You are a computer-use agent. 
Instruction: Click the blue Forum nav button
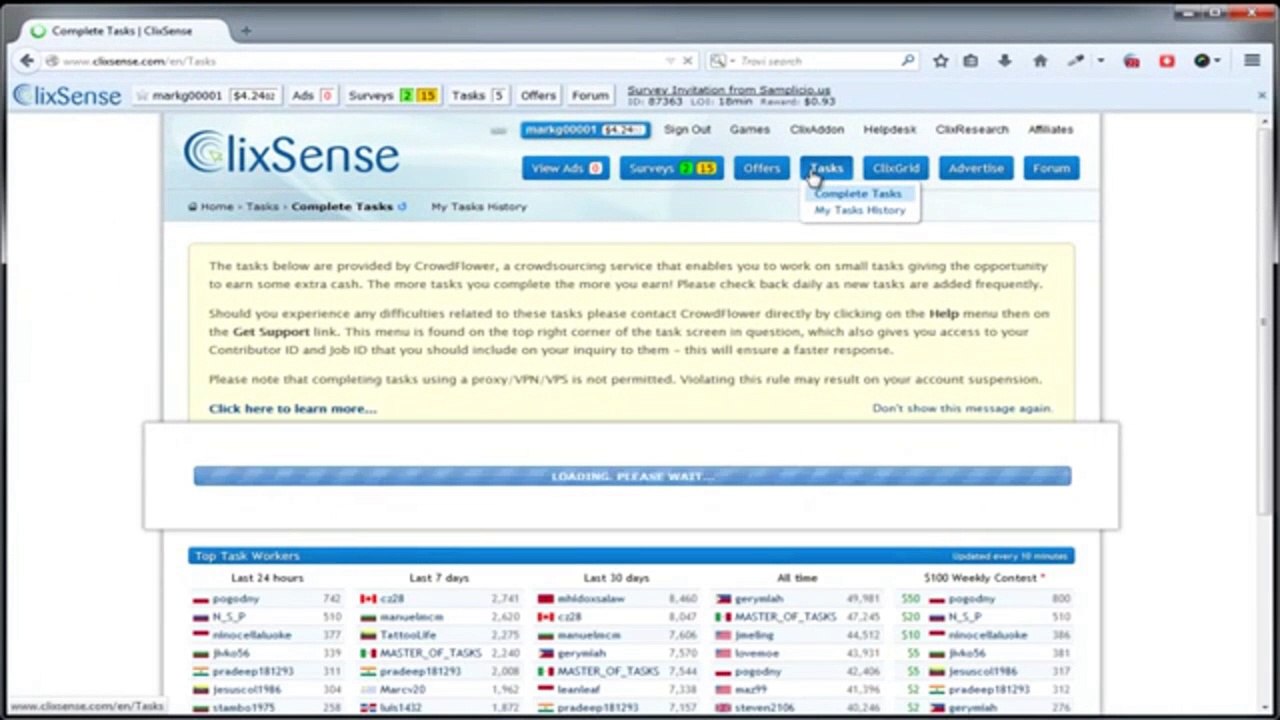click(x=1051, y=168)
